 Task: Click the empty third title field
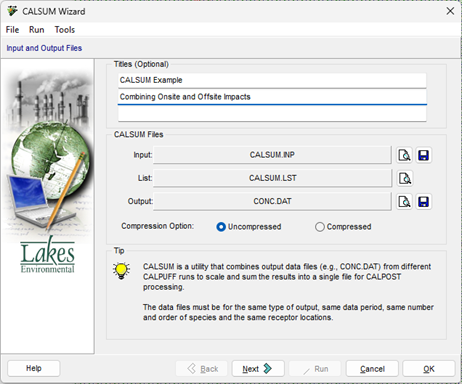272,114
